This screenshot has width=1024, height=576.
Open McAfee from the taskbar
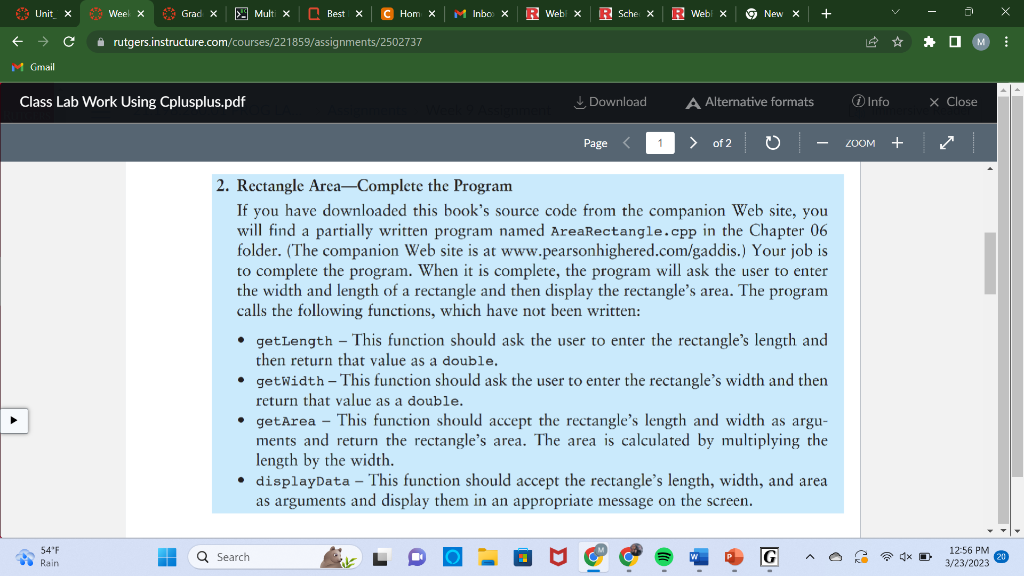click(558, 557)
